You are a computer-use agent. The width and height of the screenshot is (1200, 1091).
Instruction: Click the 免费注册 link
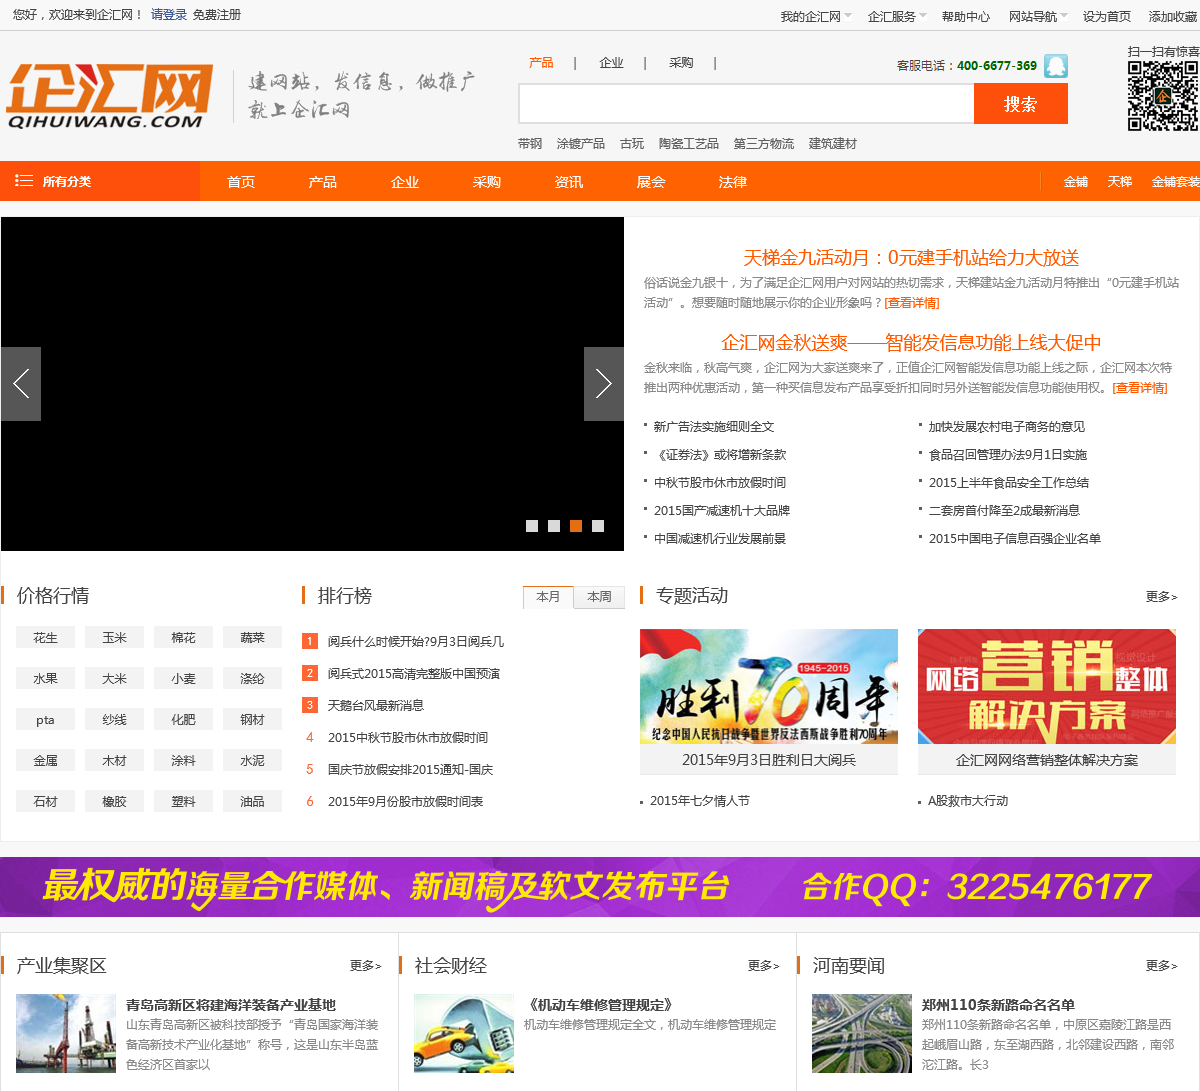pos(217,15)
